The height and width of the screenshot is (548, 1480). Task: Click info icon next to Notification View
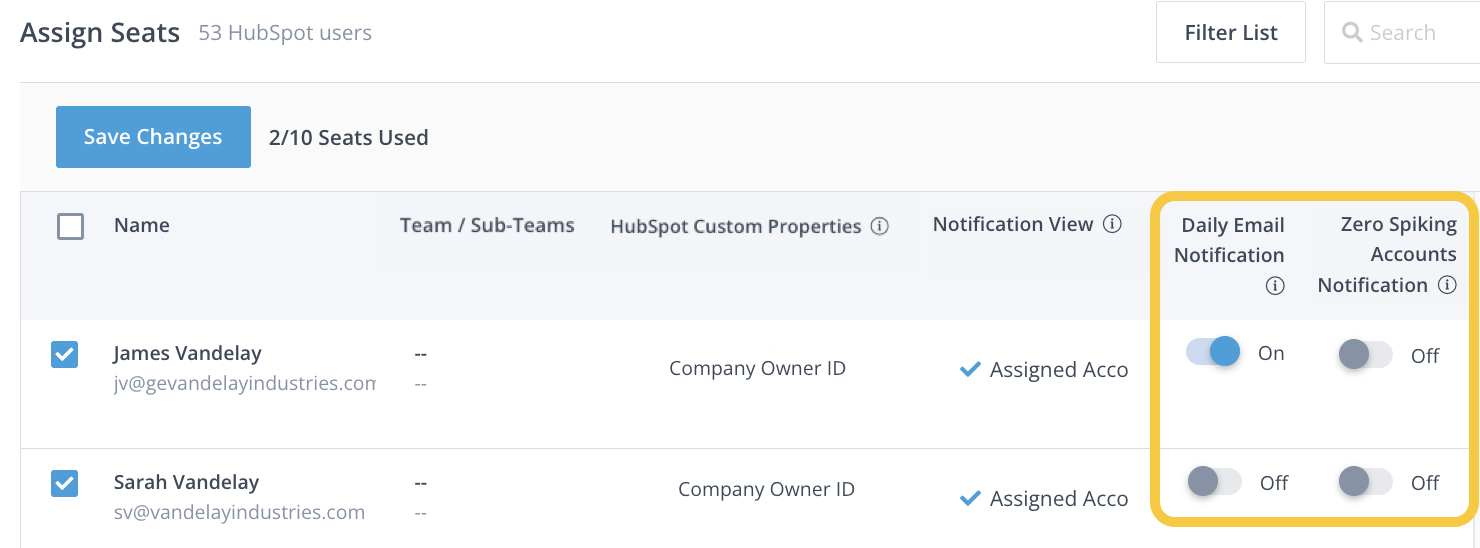coord(1112,225)
